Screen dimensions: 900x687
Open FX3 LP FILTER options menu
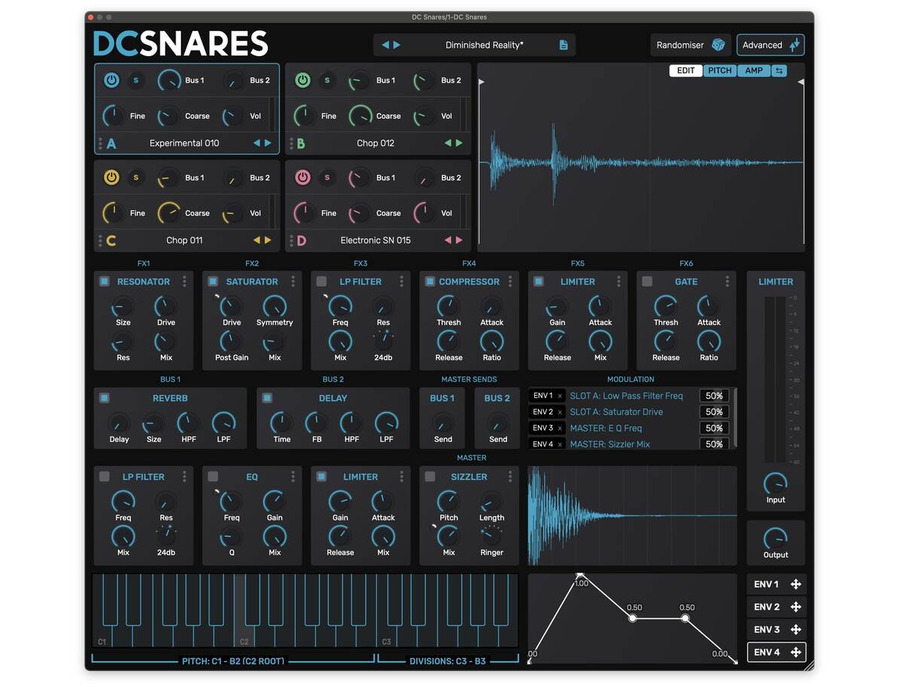[x=401, y=281]
